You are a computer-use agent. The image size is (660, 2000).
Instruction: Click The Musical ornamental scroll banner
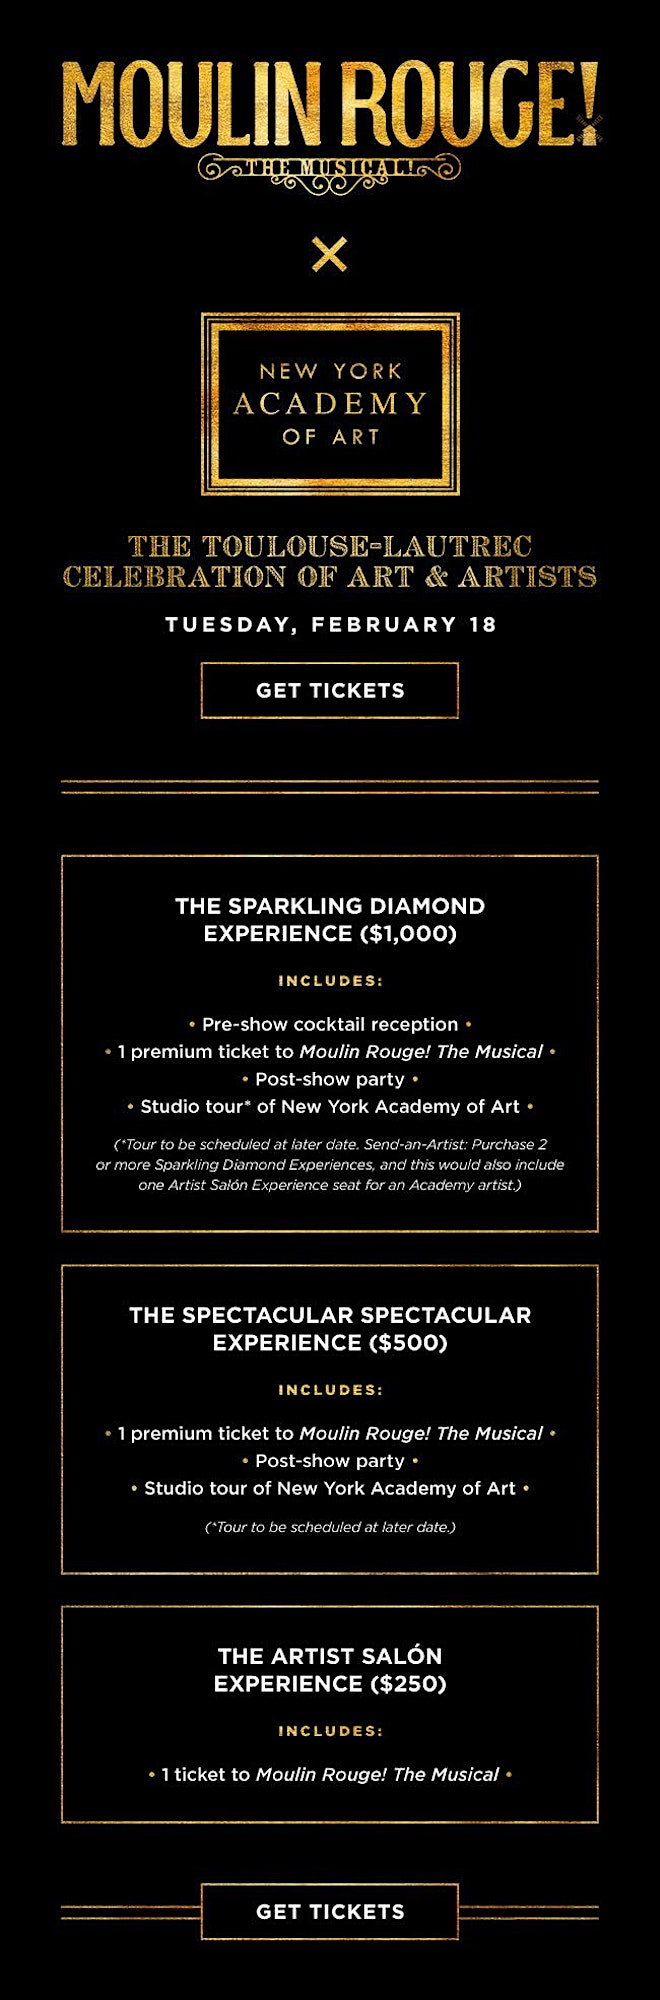pos(330,169)
